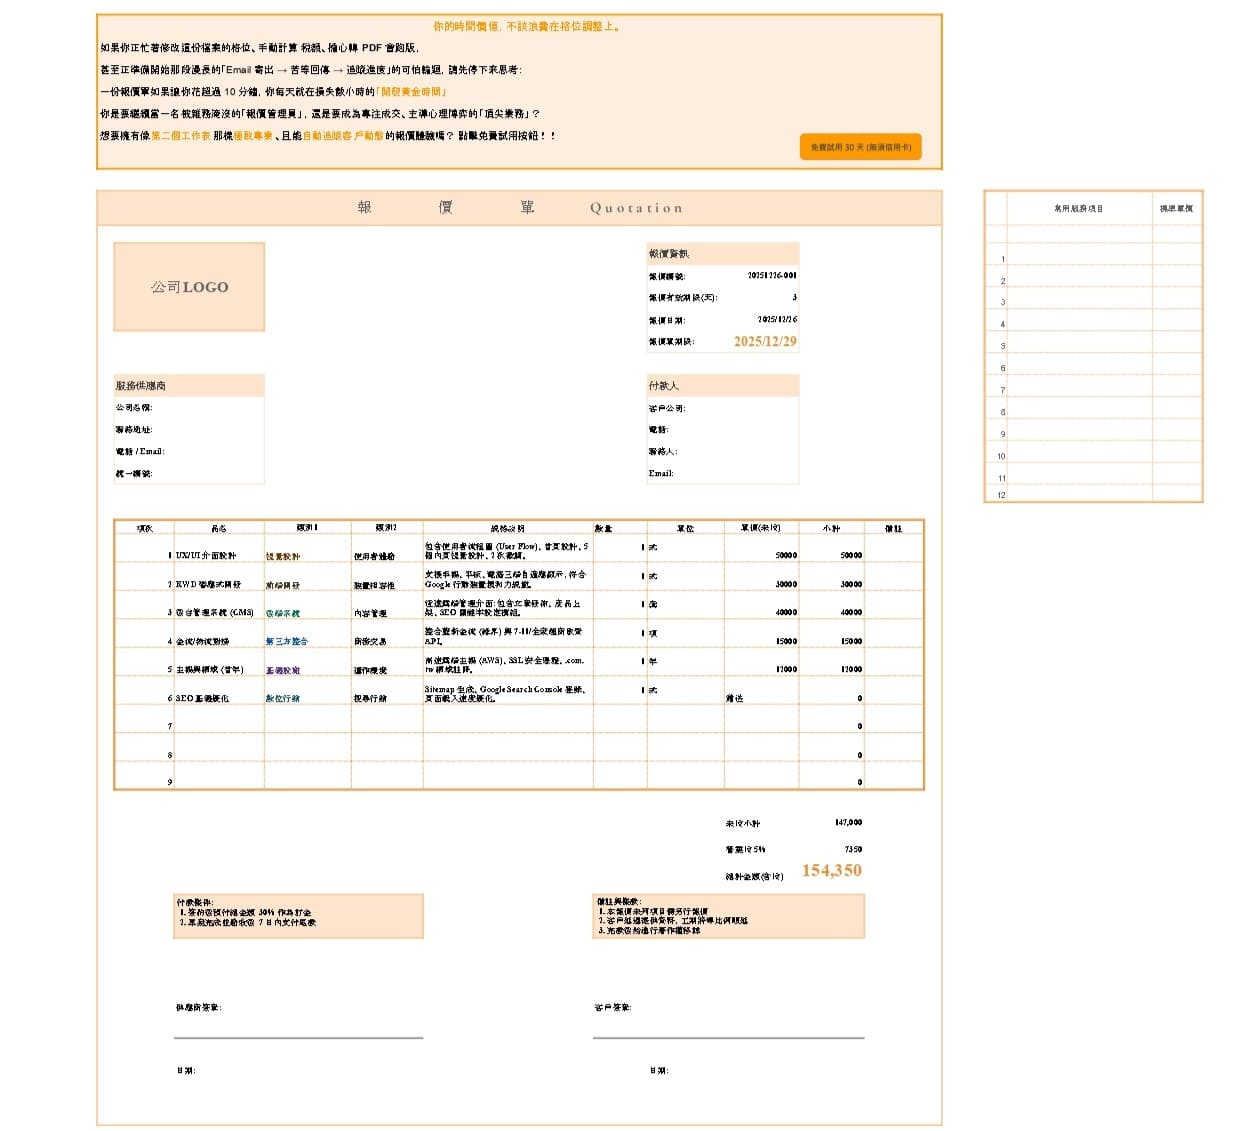This screenshot has width=1240, height=1131.
Task: Click the 電話 / Email field under 服務供應商
Action: click(189, 452)
